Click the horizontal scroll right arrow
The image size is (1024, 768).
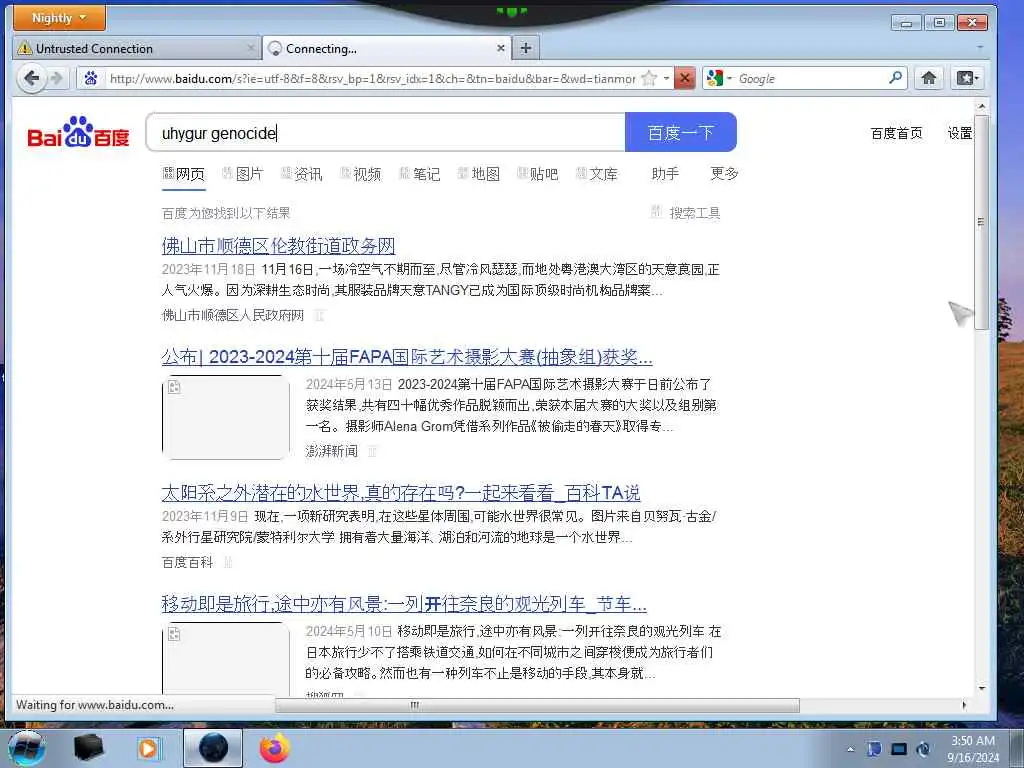(965, 705)
